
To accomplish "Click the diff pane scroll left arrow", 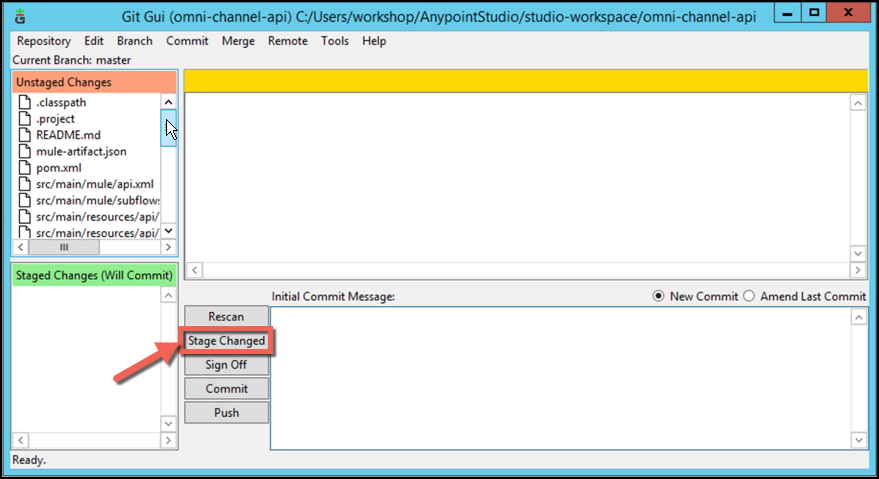I will [195, 270].
